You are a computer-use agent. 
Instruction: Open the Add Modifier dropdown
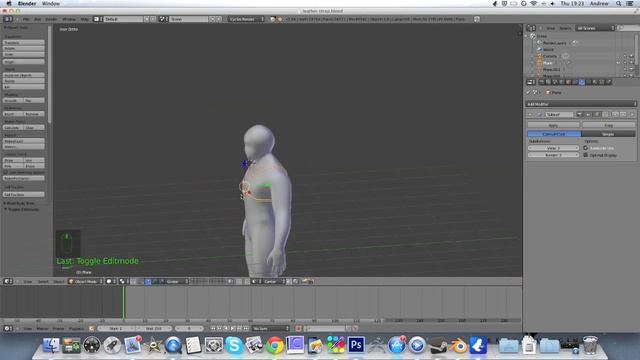tap(581, 104)
